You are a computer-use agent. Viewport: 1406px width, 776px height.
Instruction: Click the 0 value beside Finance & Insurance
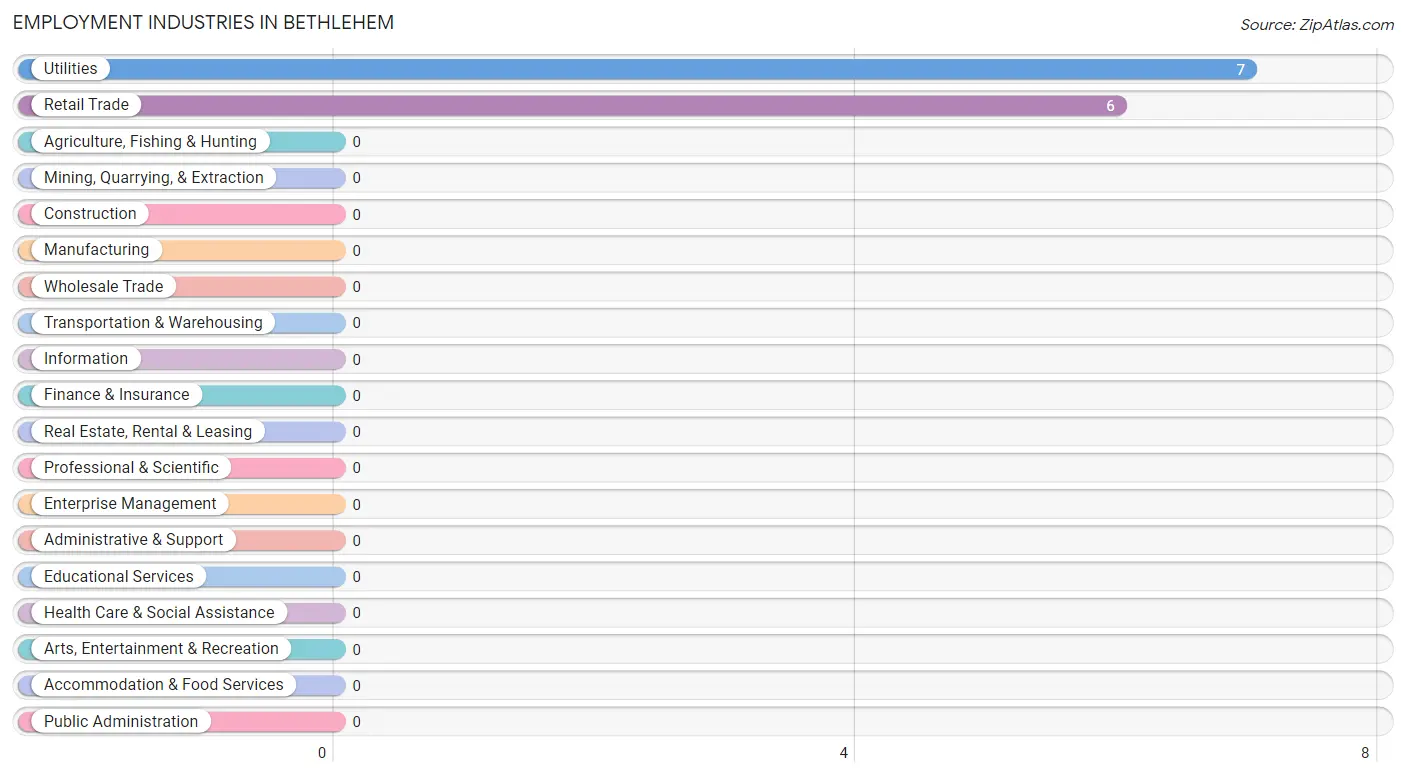[356, 396]
